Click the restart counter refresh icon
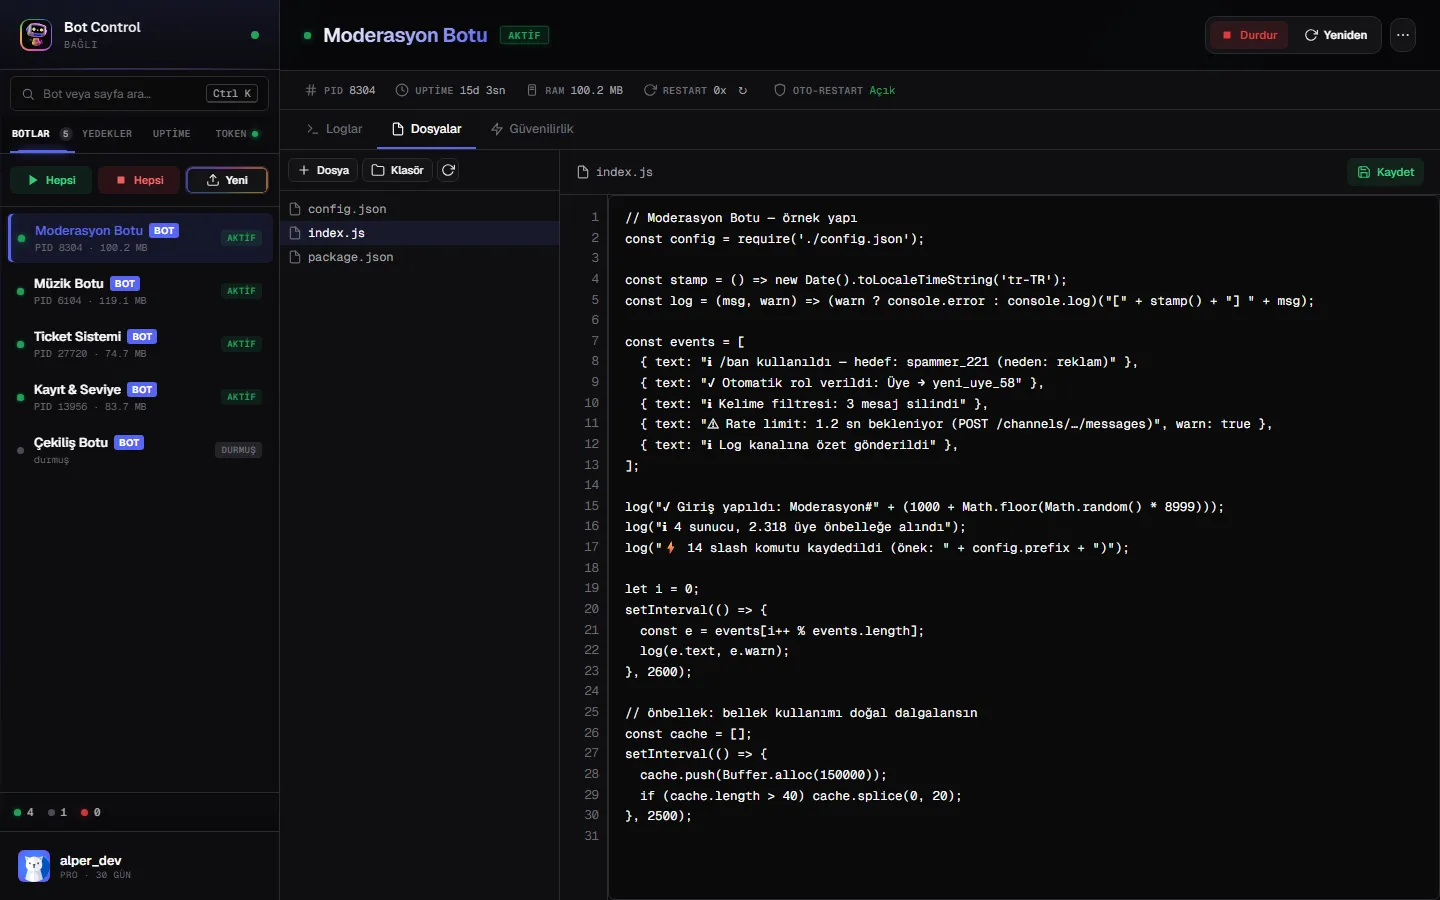 (743, 90)
